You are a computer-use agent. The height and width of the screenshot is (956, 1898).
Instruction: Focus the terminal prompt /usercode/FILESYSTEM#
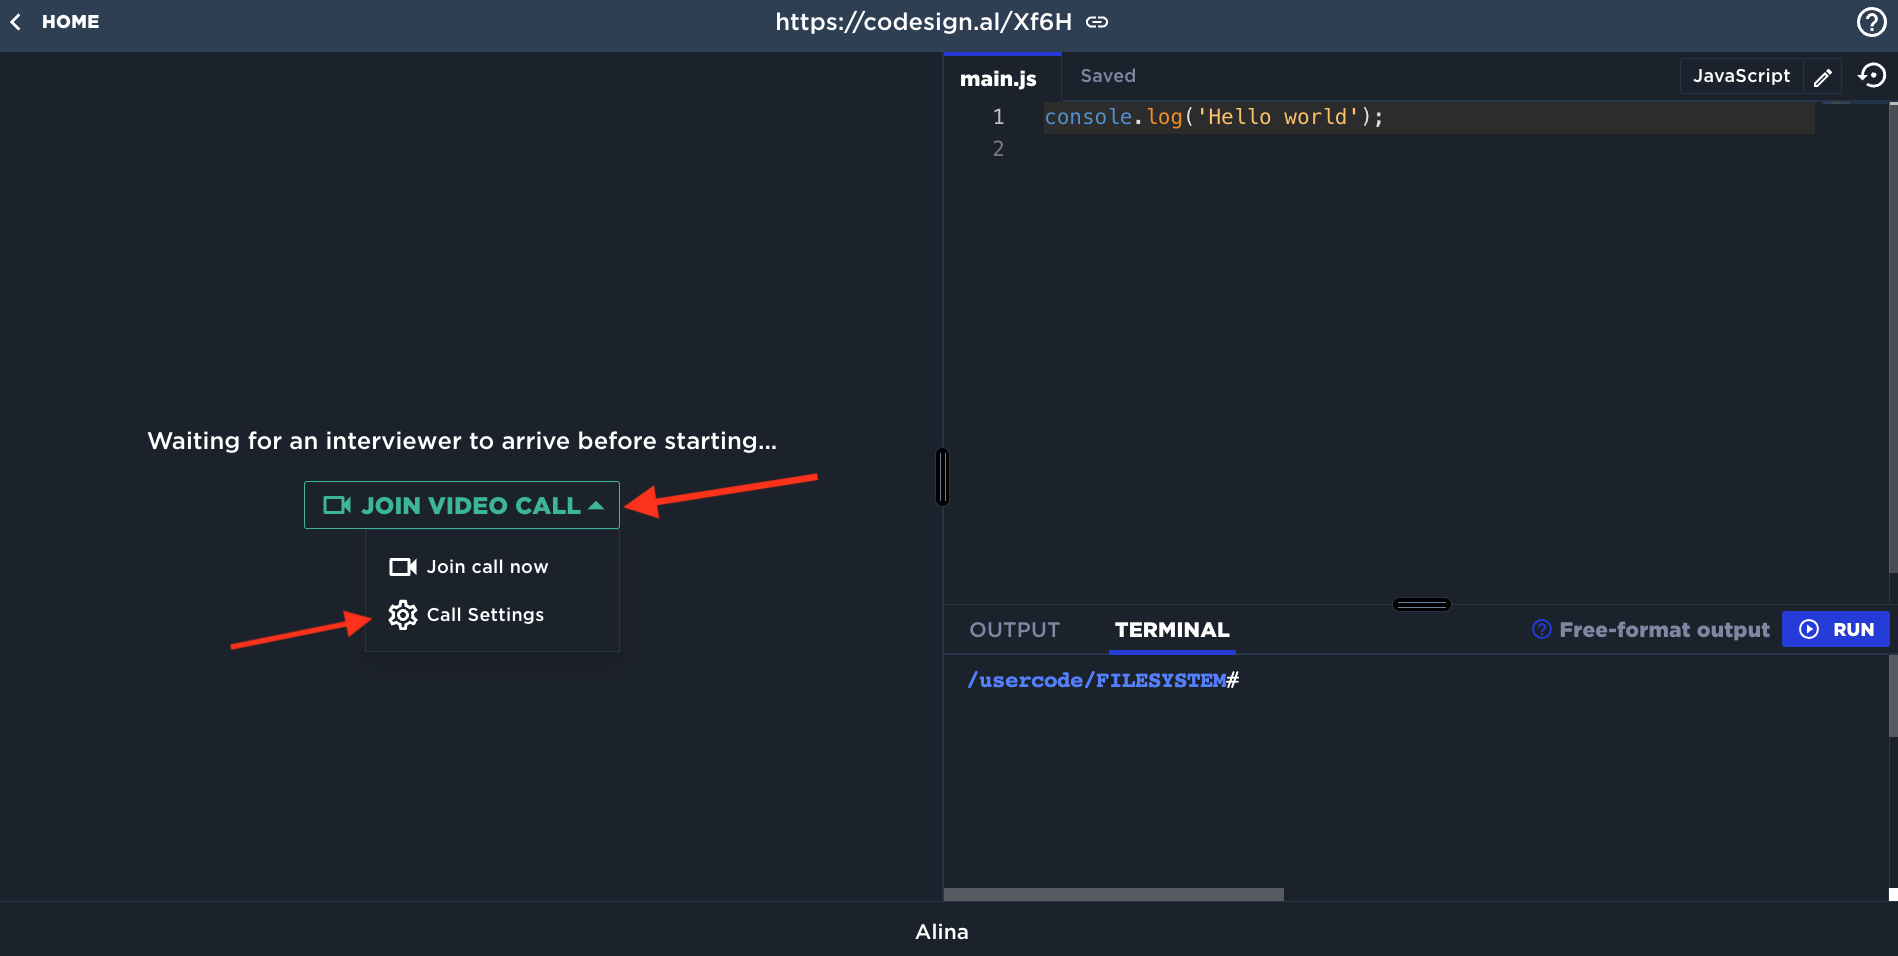tap(1103, 680)
